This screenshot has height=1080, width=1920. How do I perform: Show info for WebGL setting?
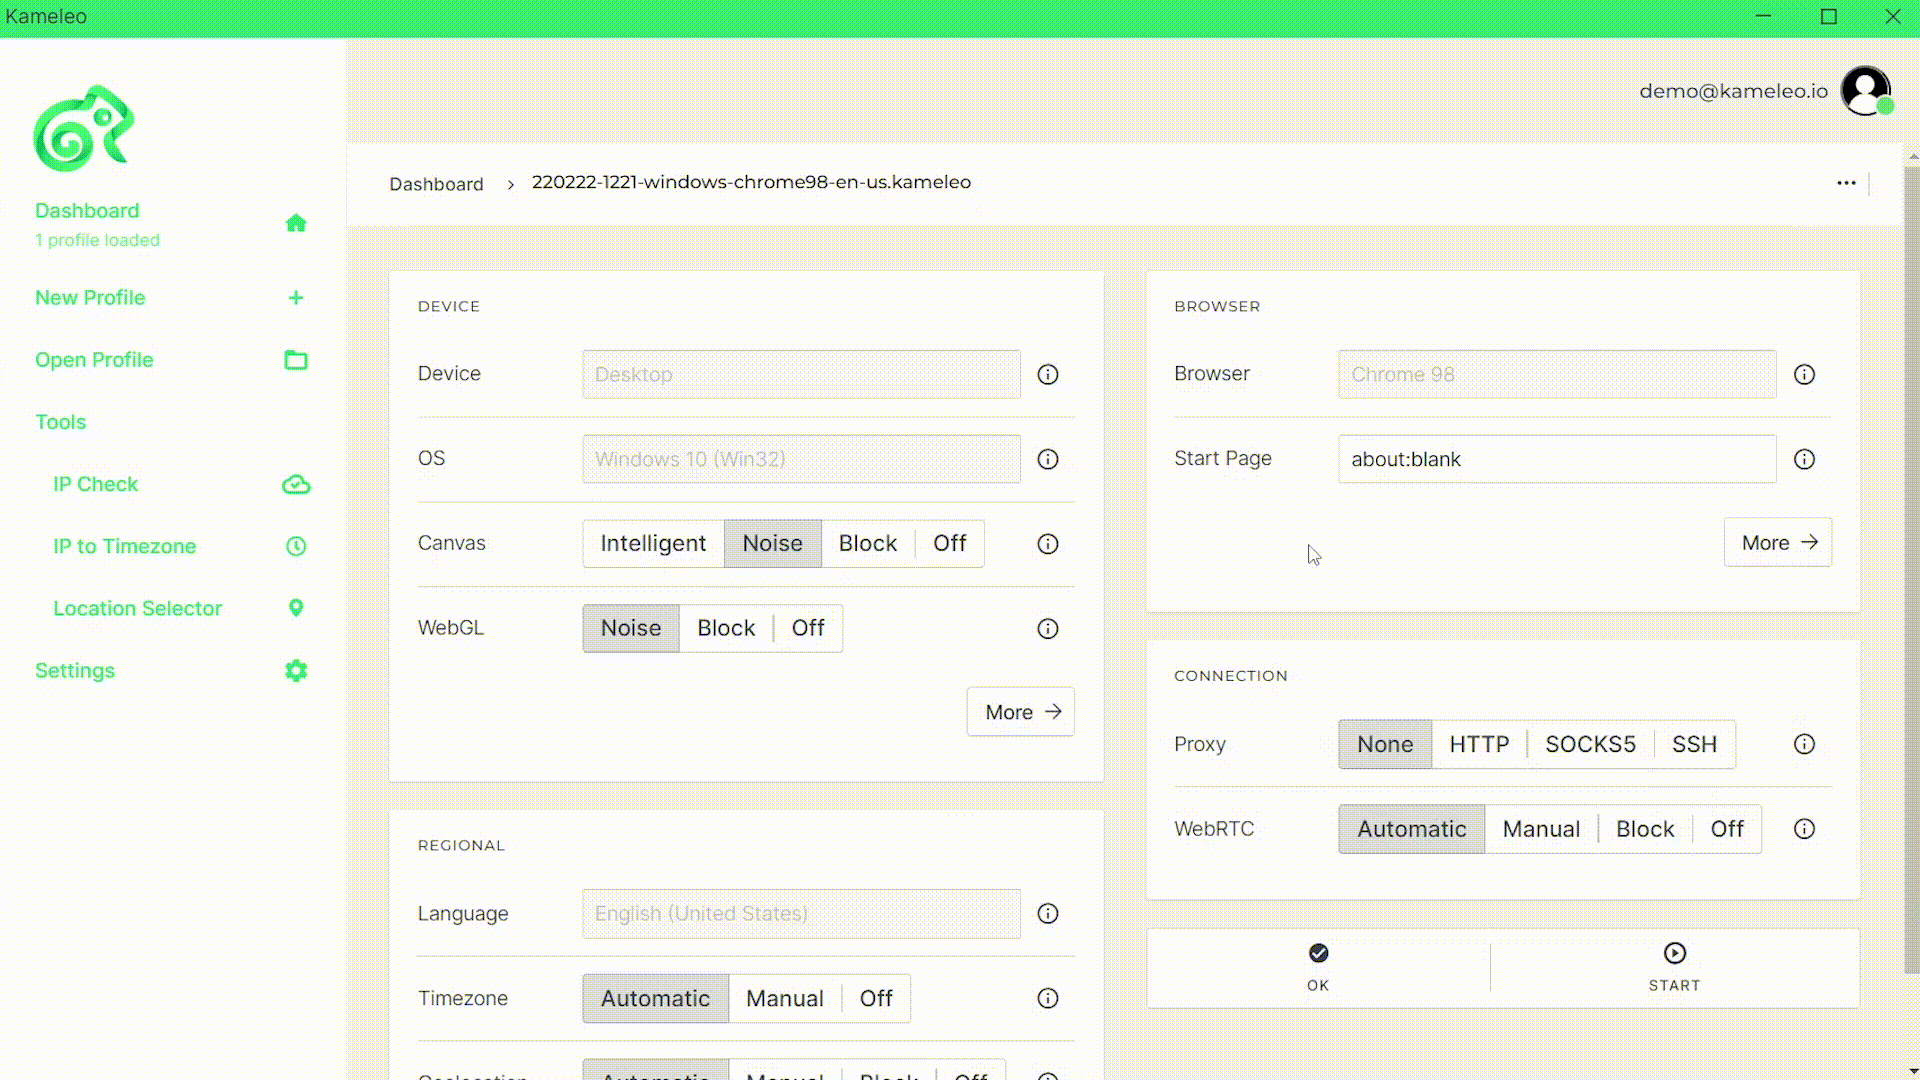[1047, 629]
